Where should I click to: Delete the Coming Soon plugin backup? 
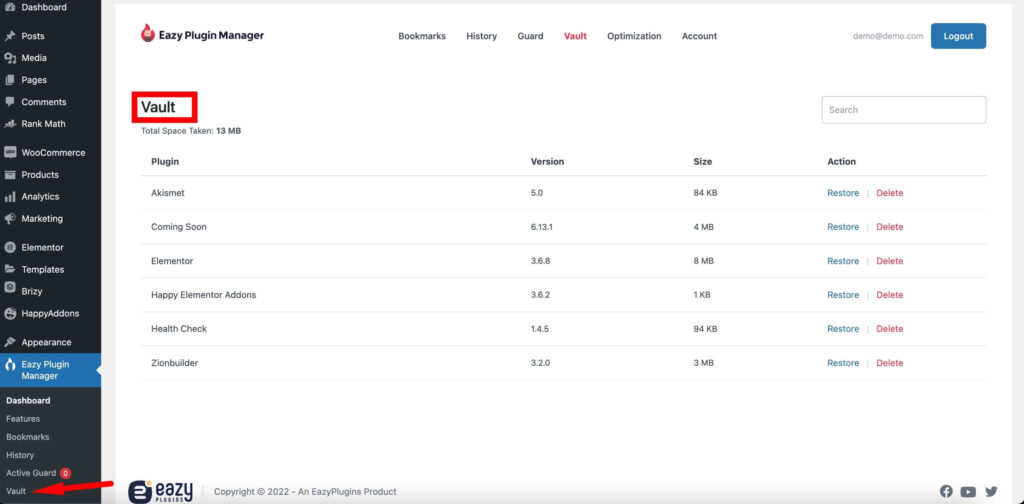[889, 227]
